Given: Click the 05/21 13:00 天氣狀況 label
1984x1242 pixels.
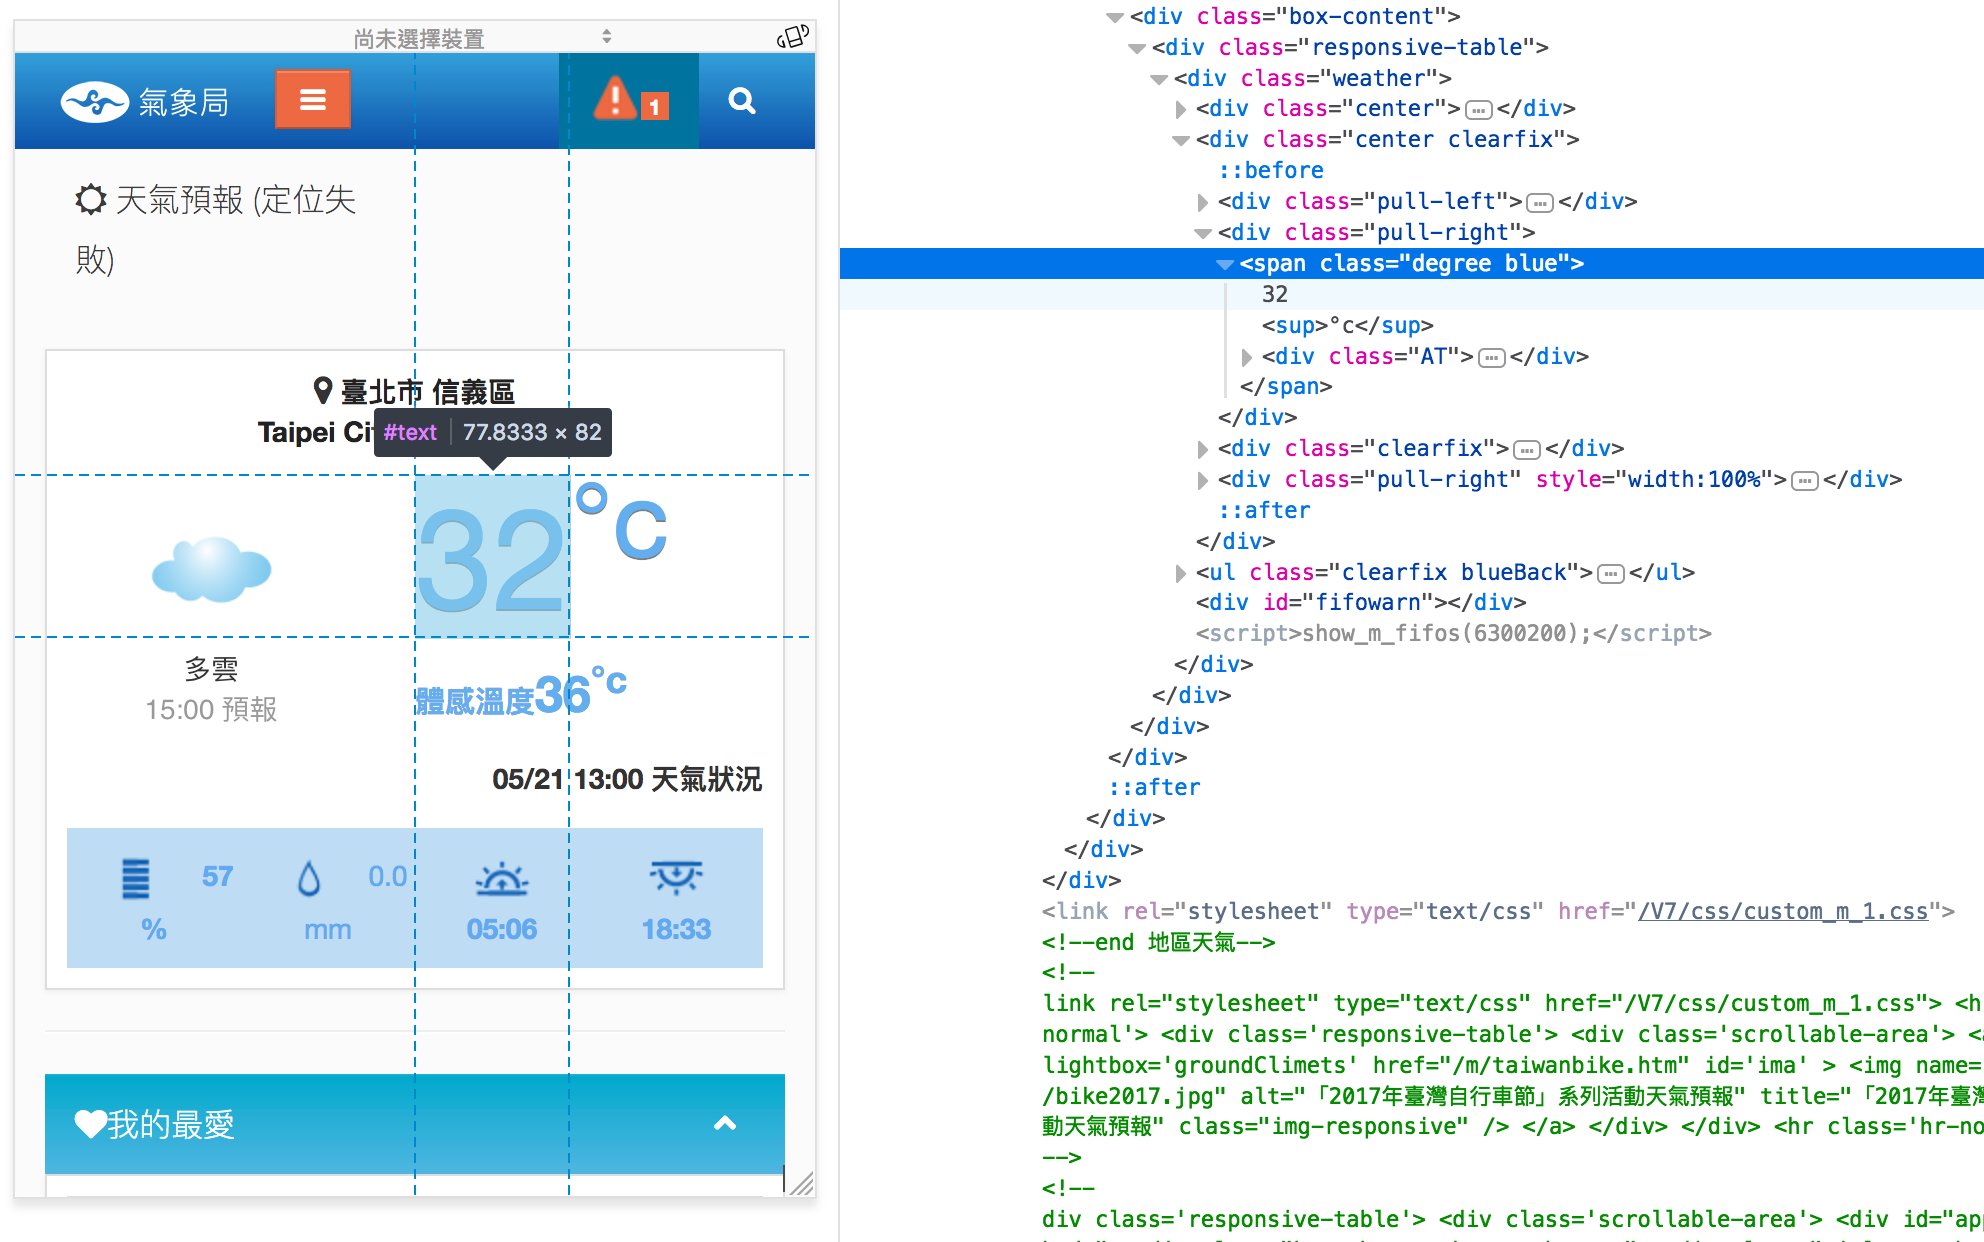Looking at the screenshot, I should point(627,779).
